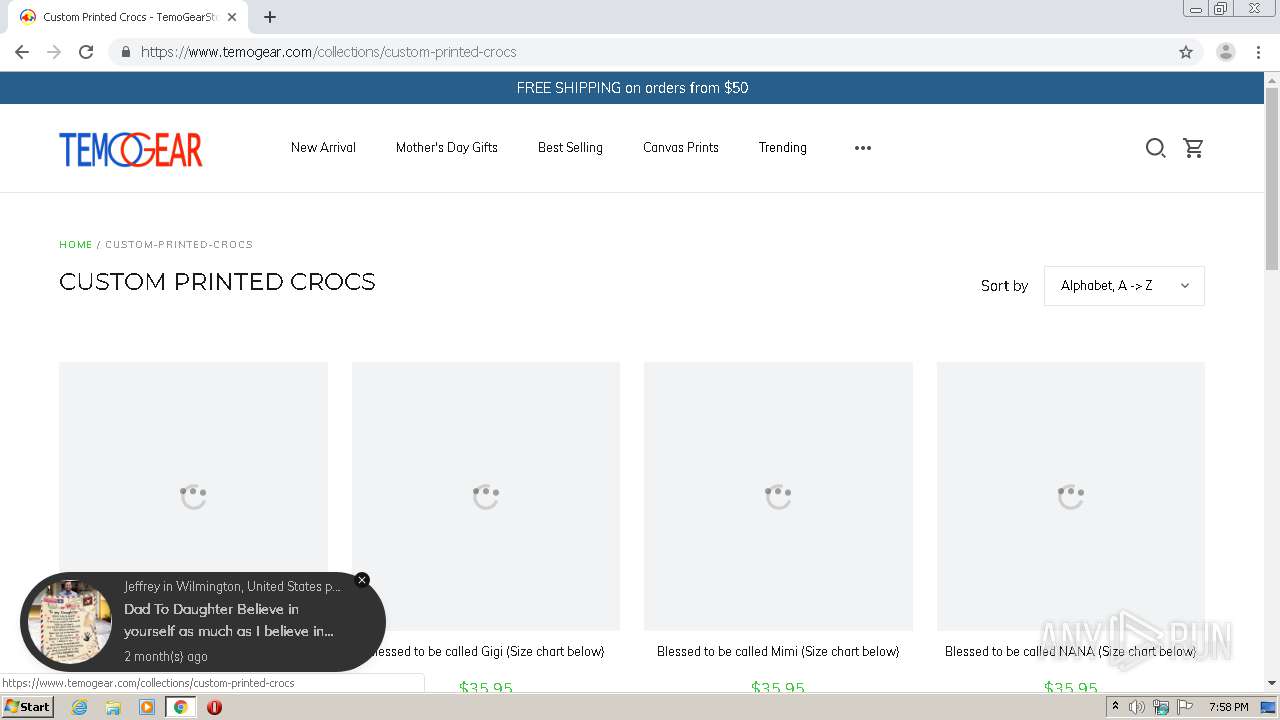Click the TemoGear logo

pyautogui.click(x=131, y=150)
